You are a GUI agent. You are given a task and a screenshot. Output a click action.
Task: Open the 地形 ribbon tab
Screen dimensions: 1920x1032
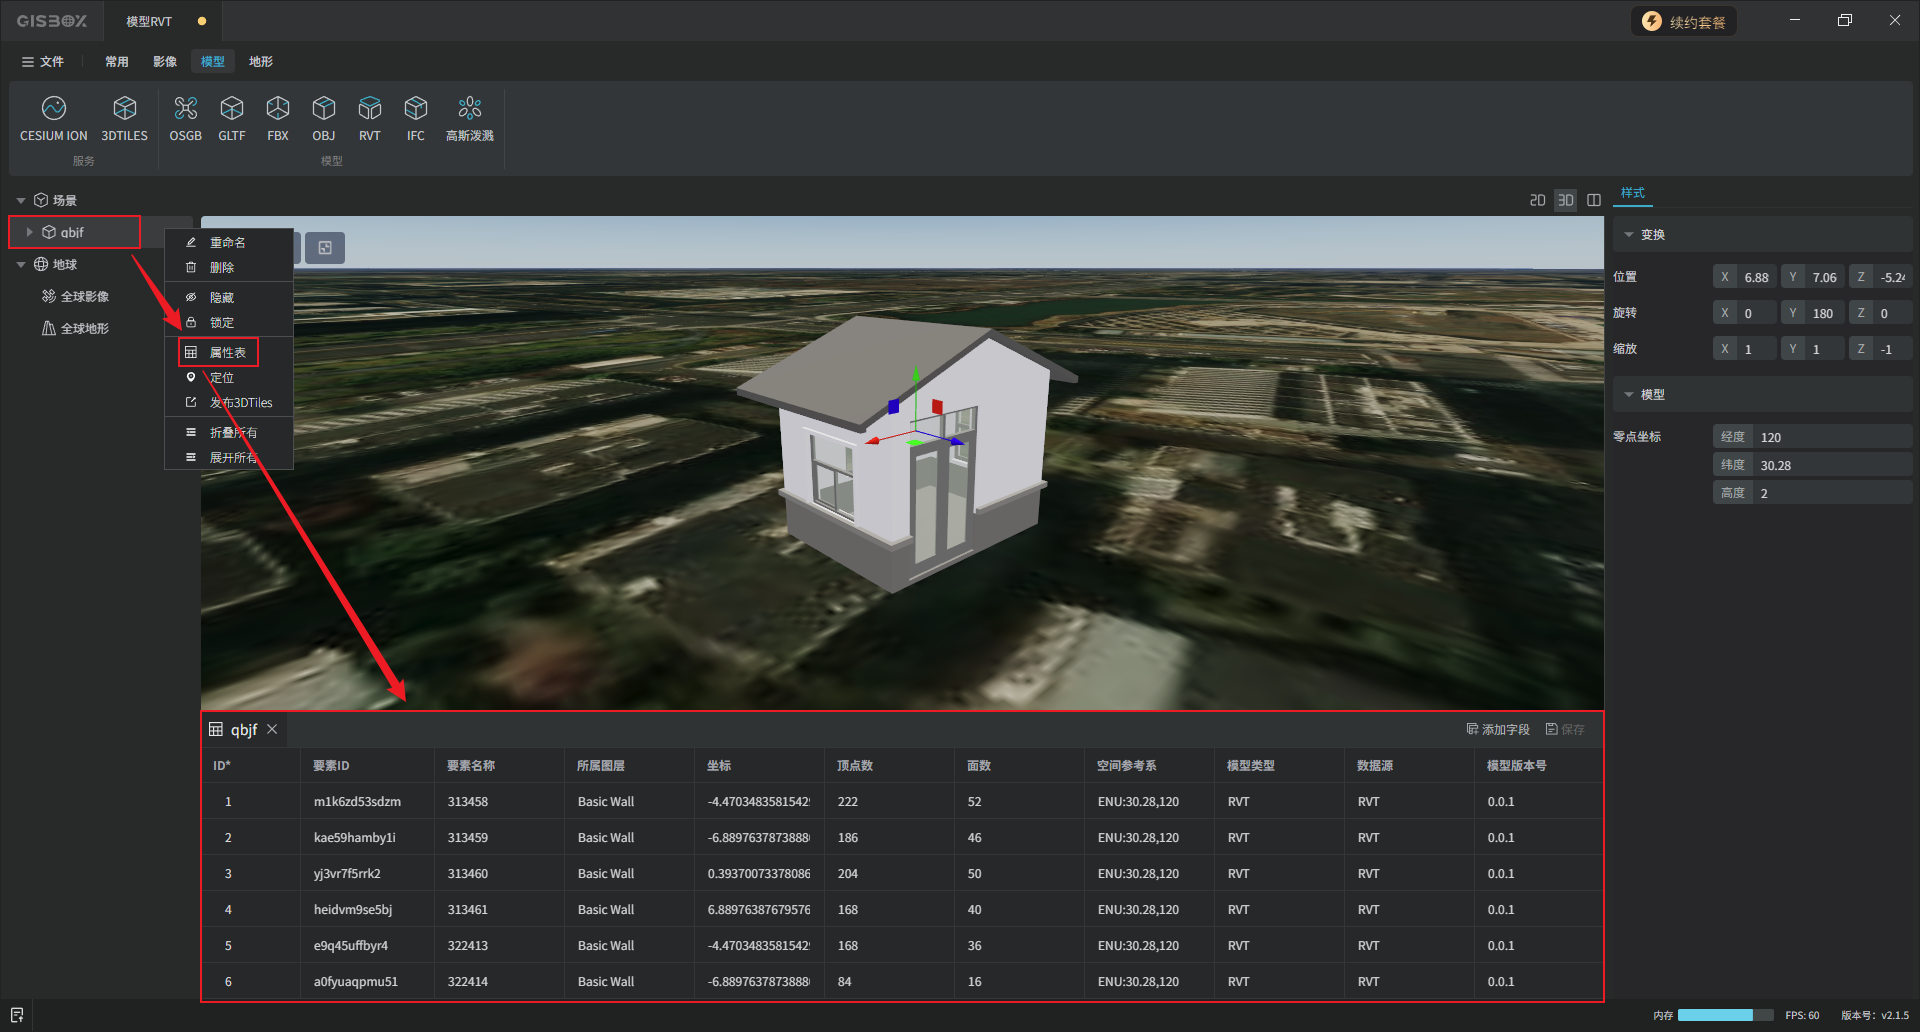click(260, 62)
